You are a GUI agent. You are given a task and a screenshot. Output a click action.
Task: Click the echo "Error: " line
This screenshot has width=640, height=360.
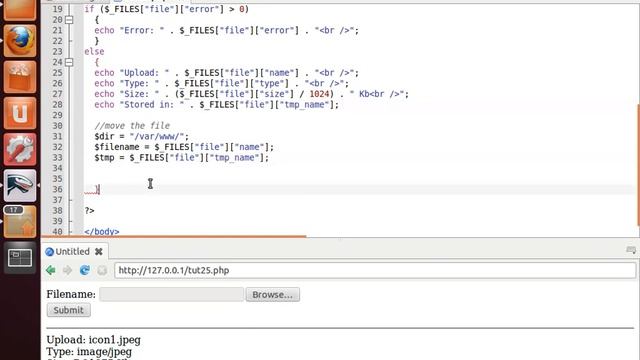(x=227, y=30)
